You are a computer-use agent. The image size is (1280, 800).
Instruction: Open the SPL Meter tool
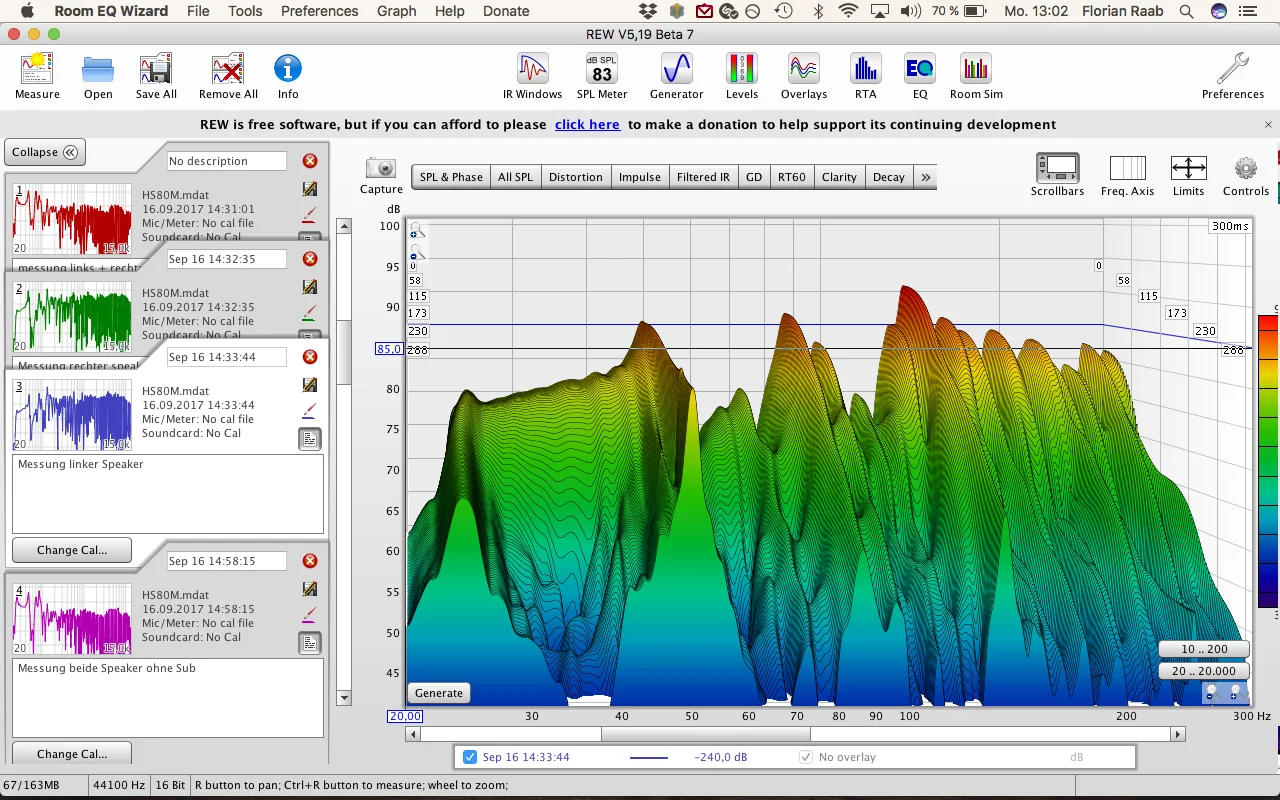click(x=602, y=76)
